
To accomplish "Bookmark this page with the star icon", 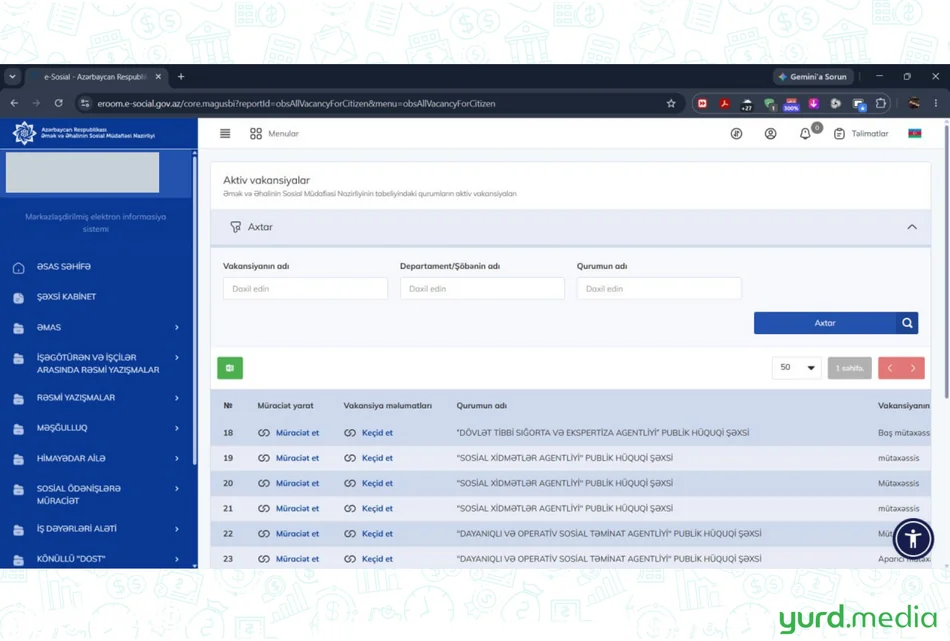I will point(671,104).
